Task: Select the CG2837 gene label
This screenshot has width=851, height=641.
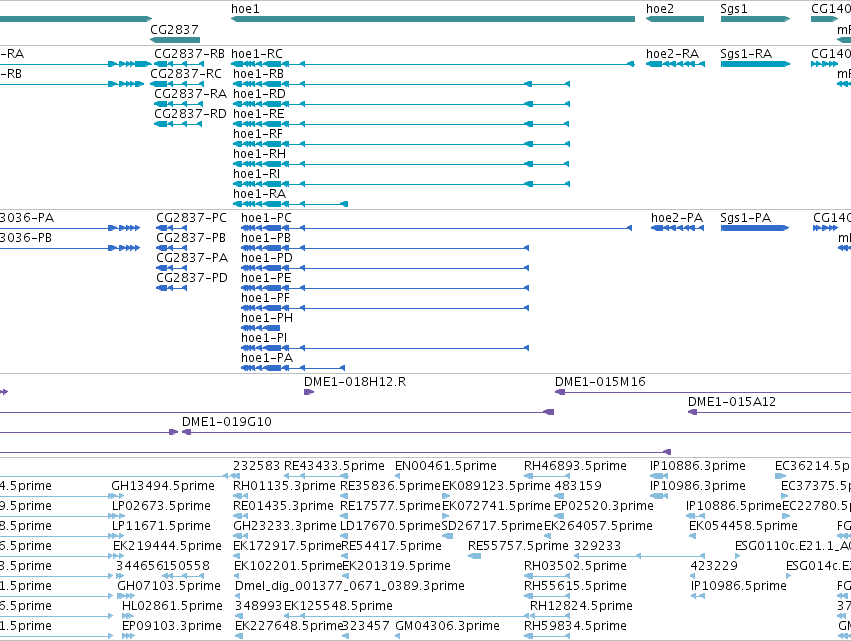Action: pos(174,29)
